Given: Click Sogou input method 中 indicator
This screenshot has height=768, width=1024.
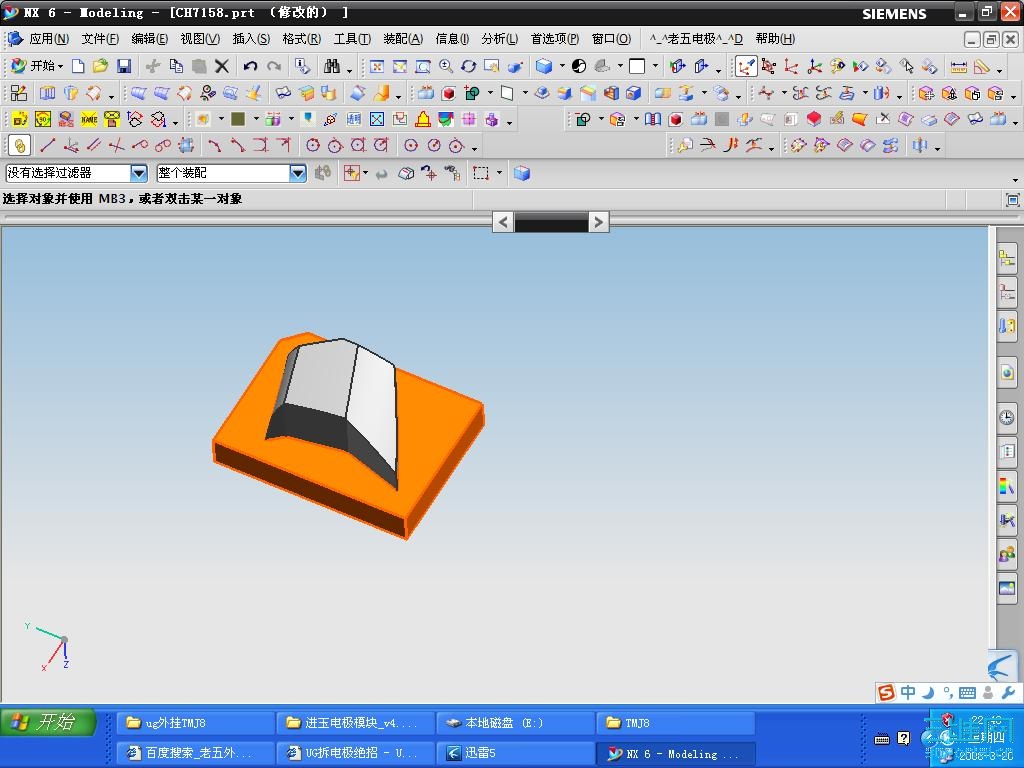Looking at the screenshot, I should 908,692.
